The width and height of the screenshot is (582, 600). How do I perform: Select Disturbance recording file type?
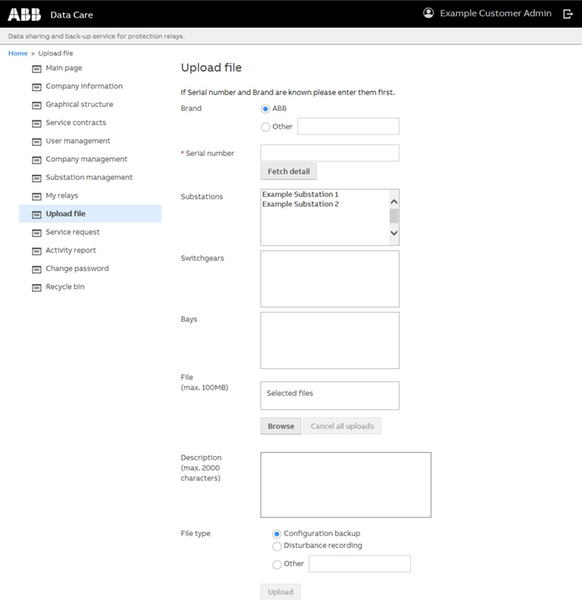277,546
